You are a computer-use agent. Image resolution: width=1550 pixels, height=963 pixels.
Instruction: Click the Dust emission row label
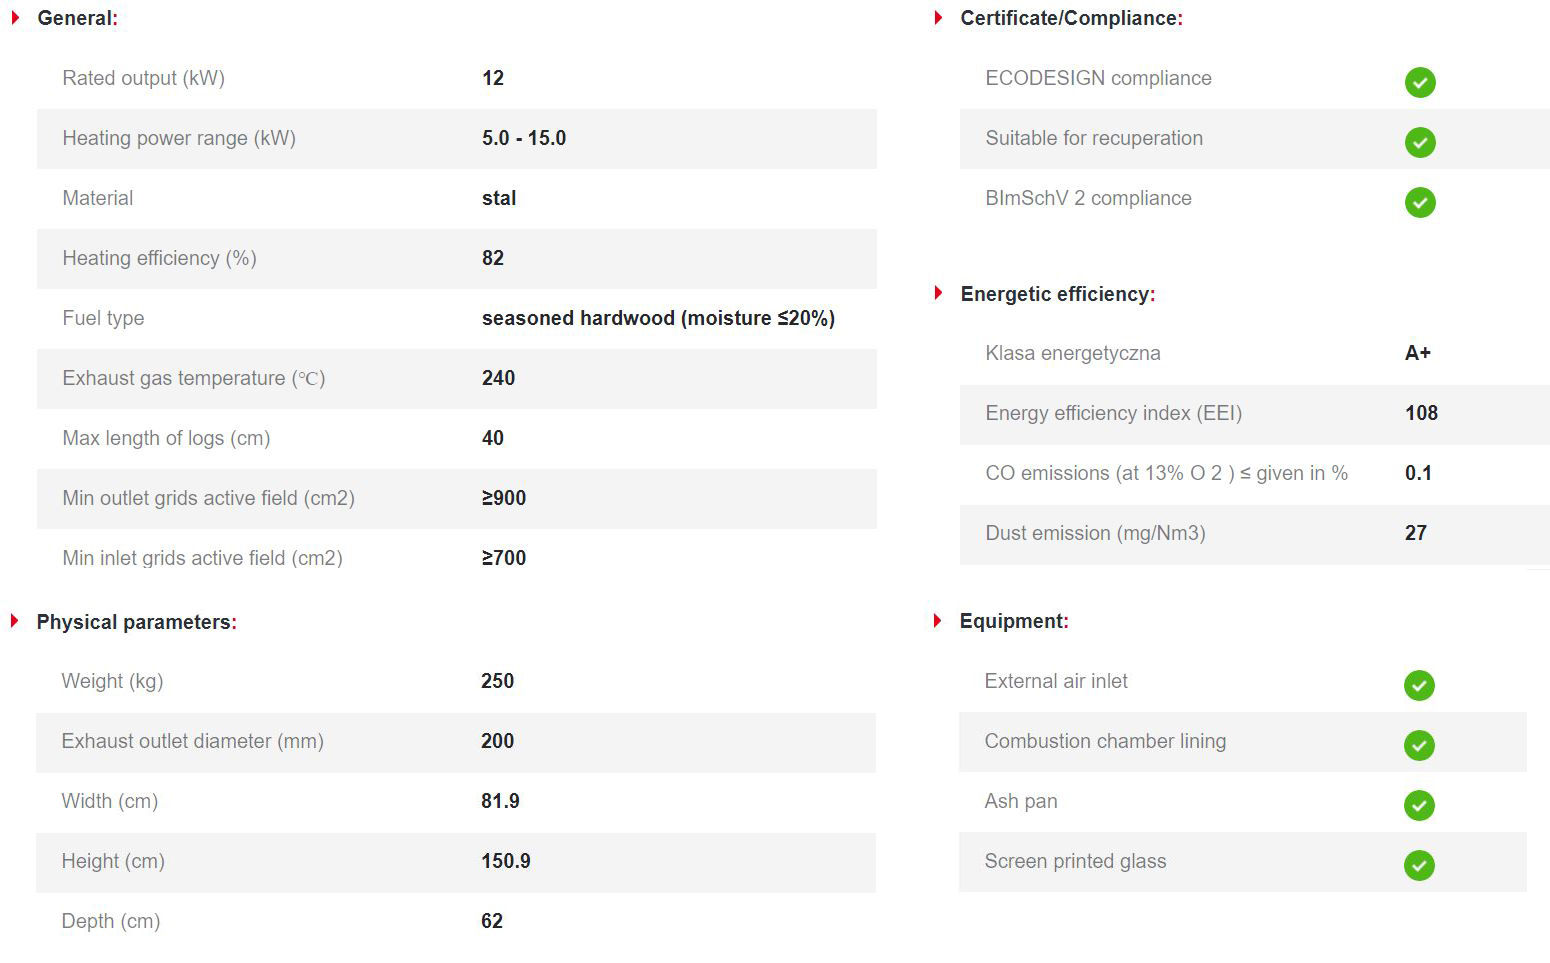click(1095, 533)
